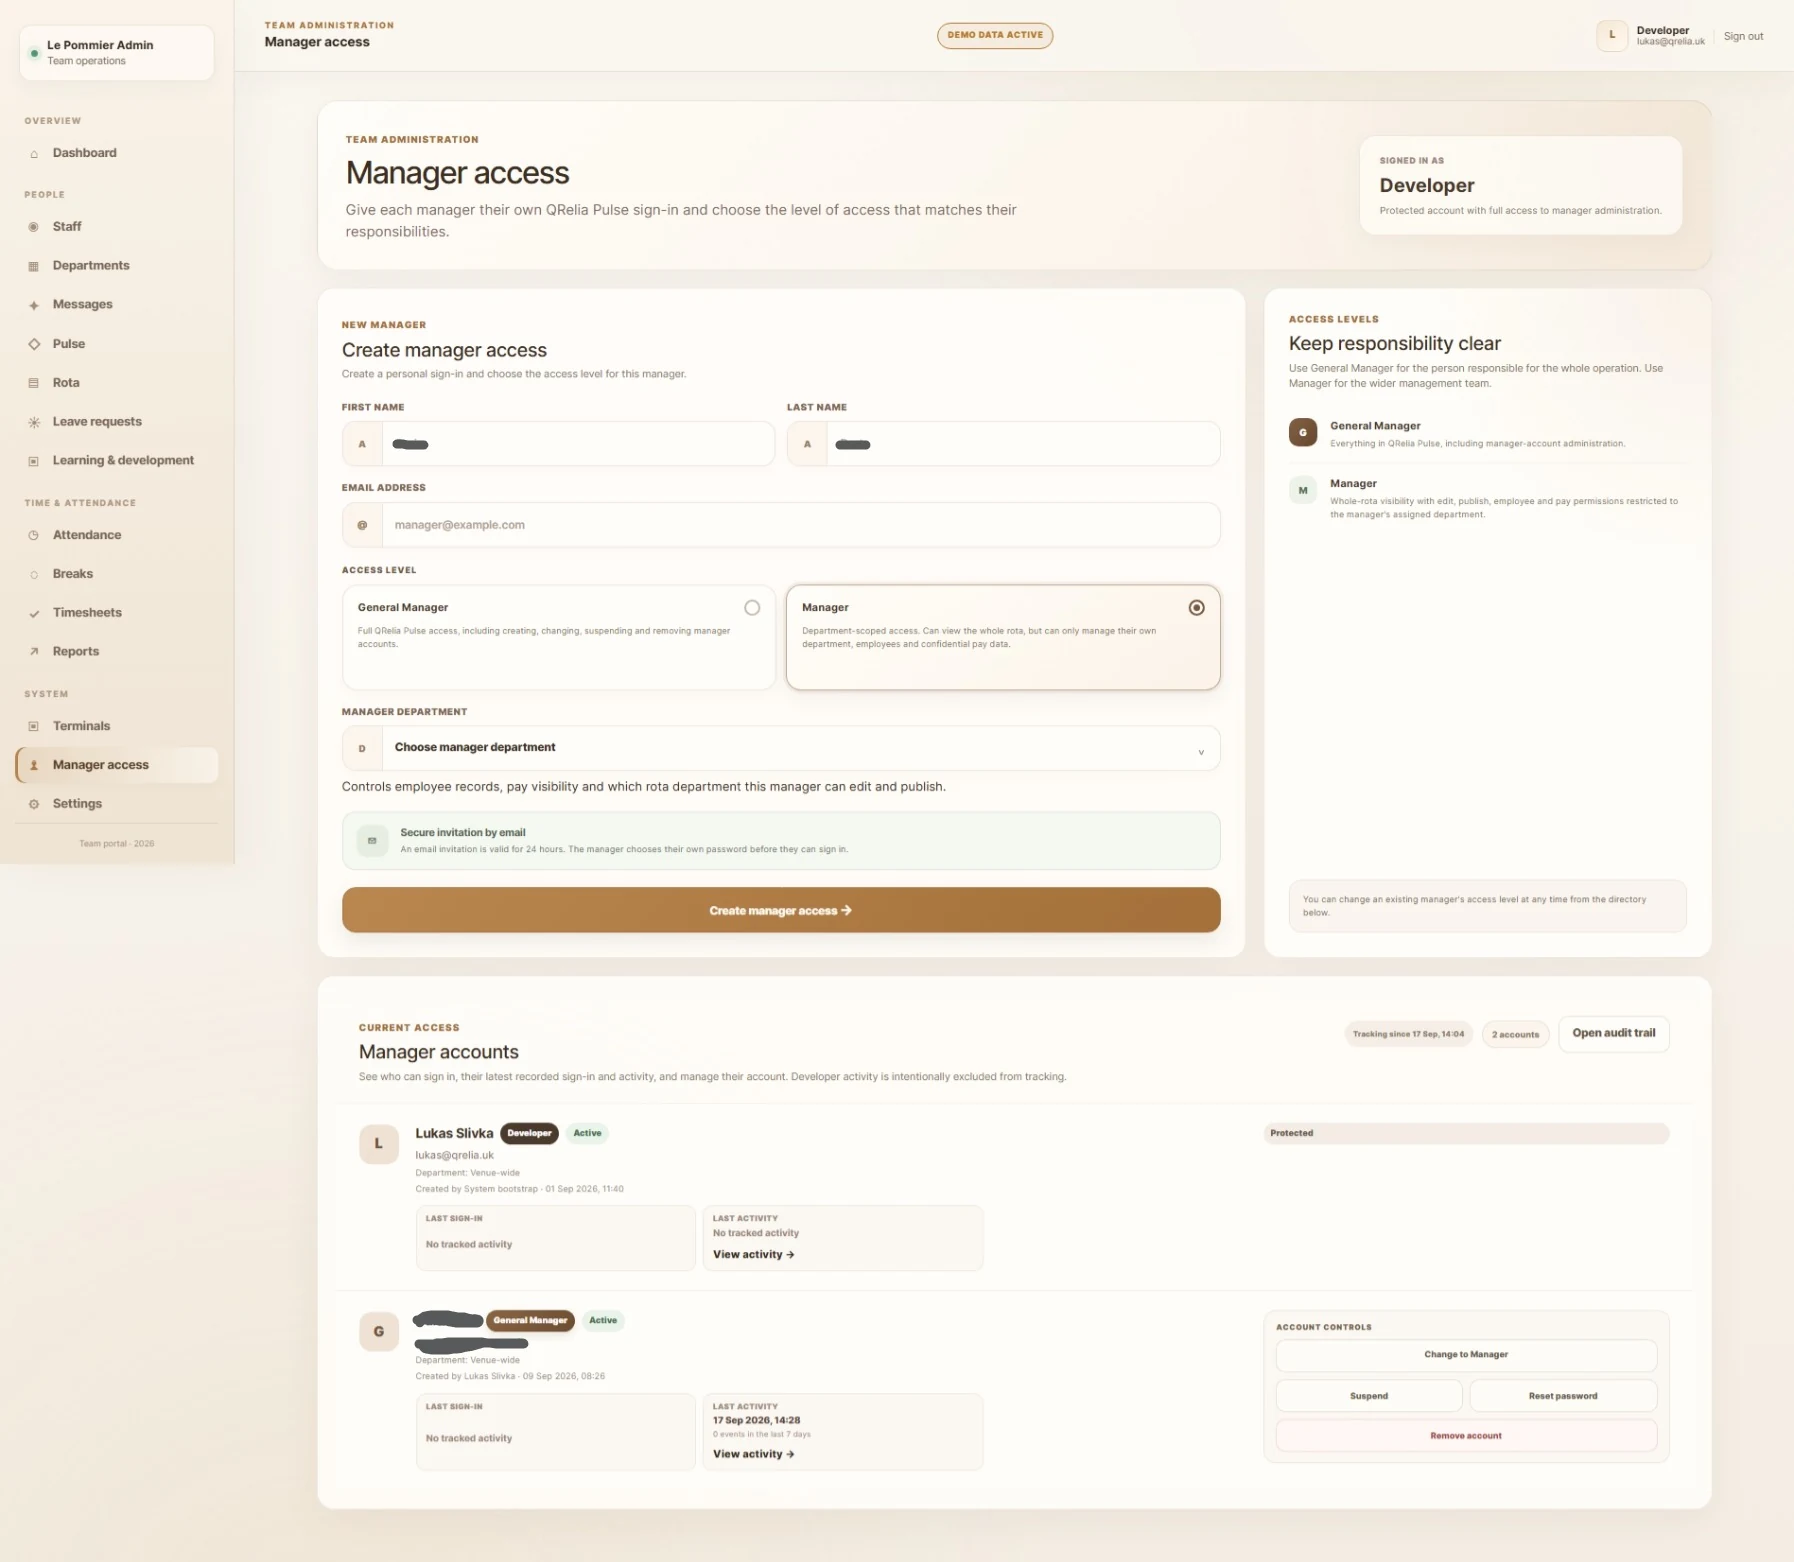Image resolution: width=1794 pixels, height=1562 pixels.
Task: Open Dashboard via its home icon
Action: coord(34,154)
